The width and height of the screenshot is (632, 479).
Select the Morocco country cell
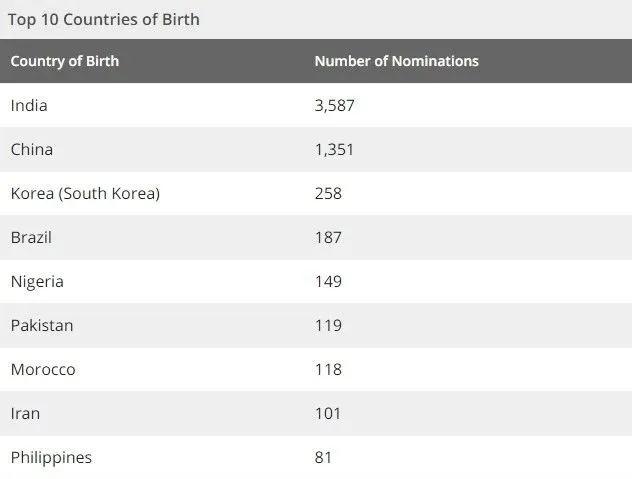point(43,370)
